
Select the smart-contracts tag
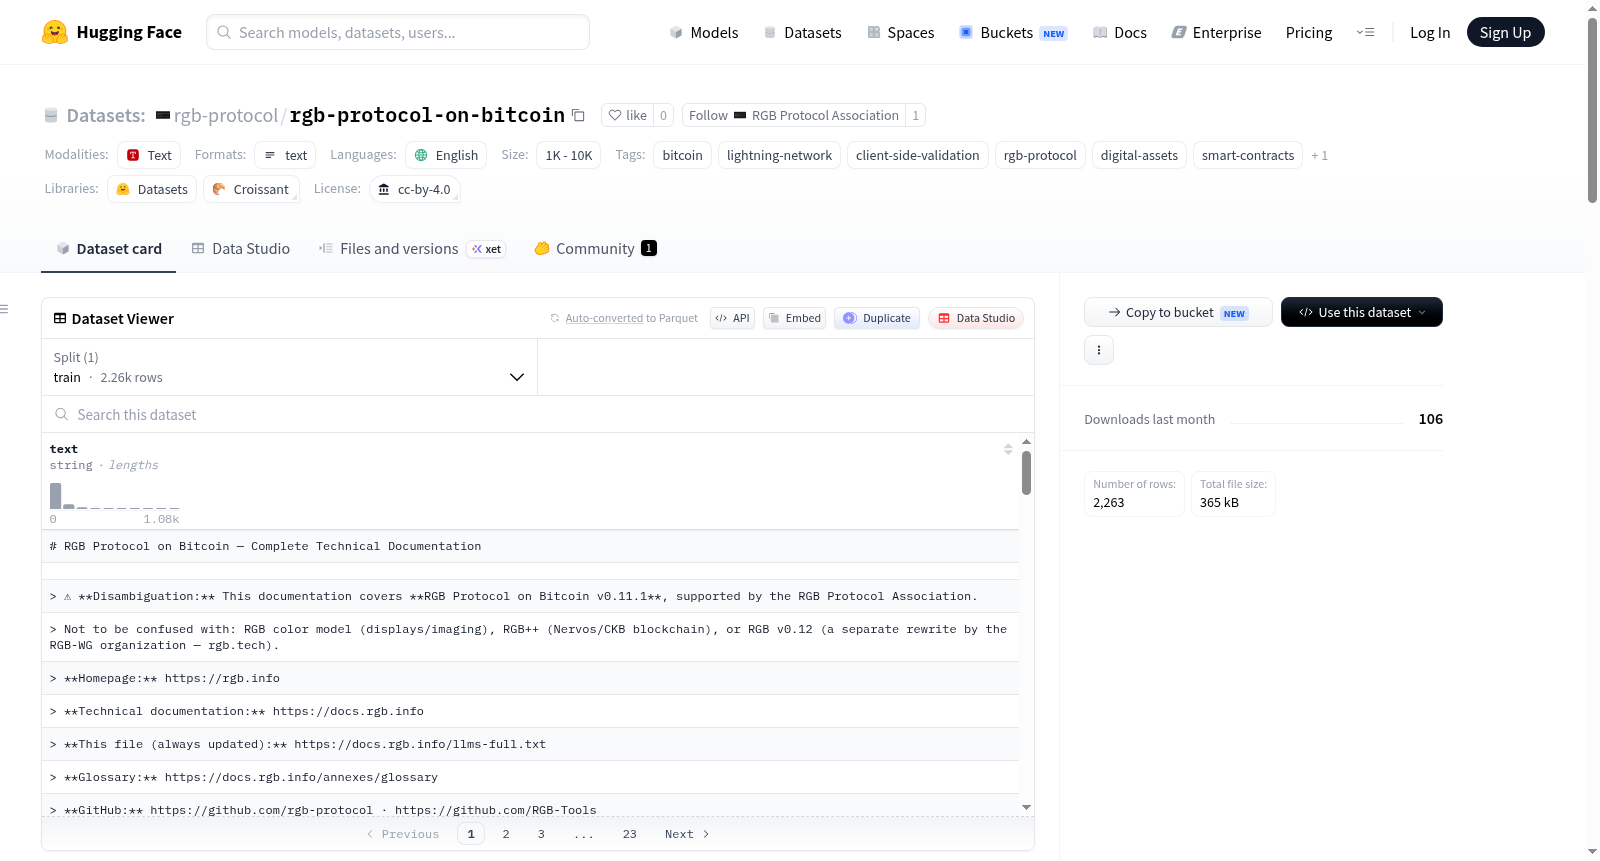pyautogui.click(x=1248, y=155)
